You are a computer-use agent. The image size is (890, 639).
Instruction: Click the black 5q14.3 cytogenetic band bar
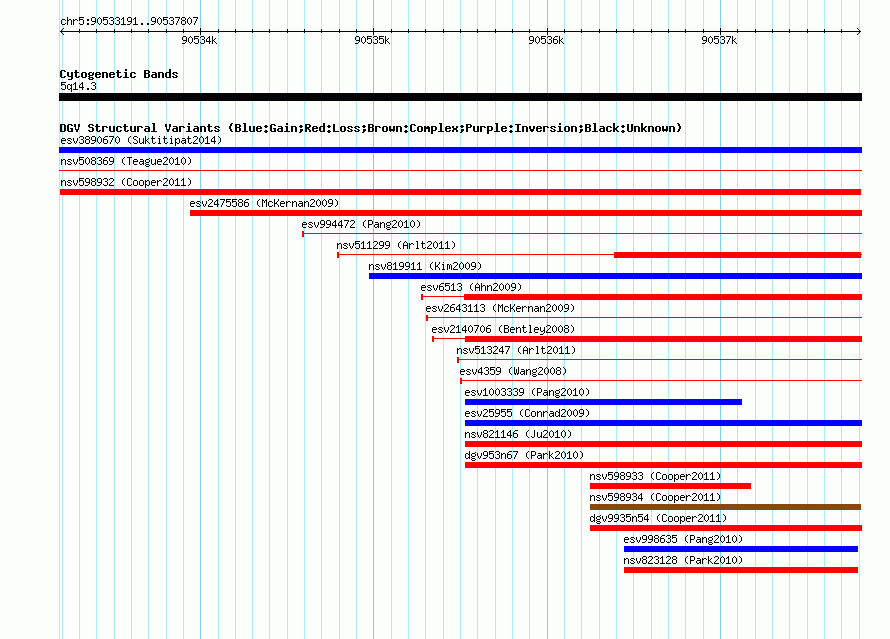[x=460, y=97]
